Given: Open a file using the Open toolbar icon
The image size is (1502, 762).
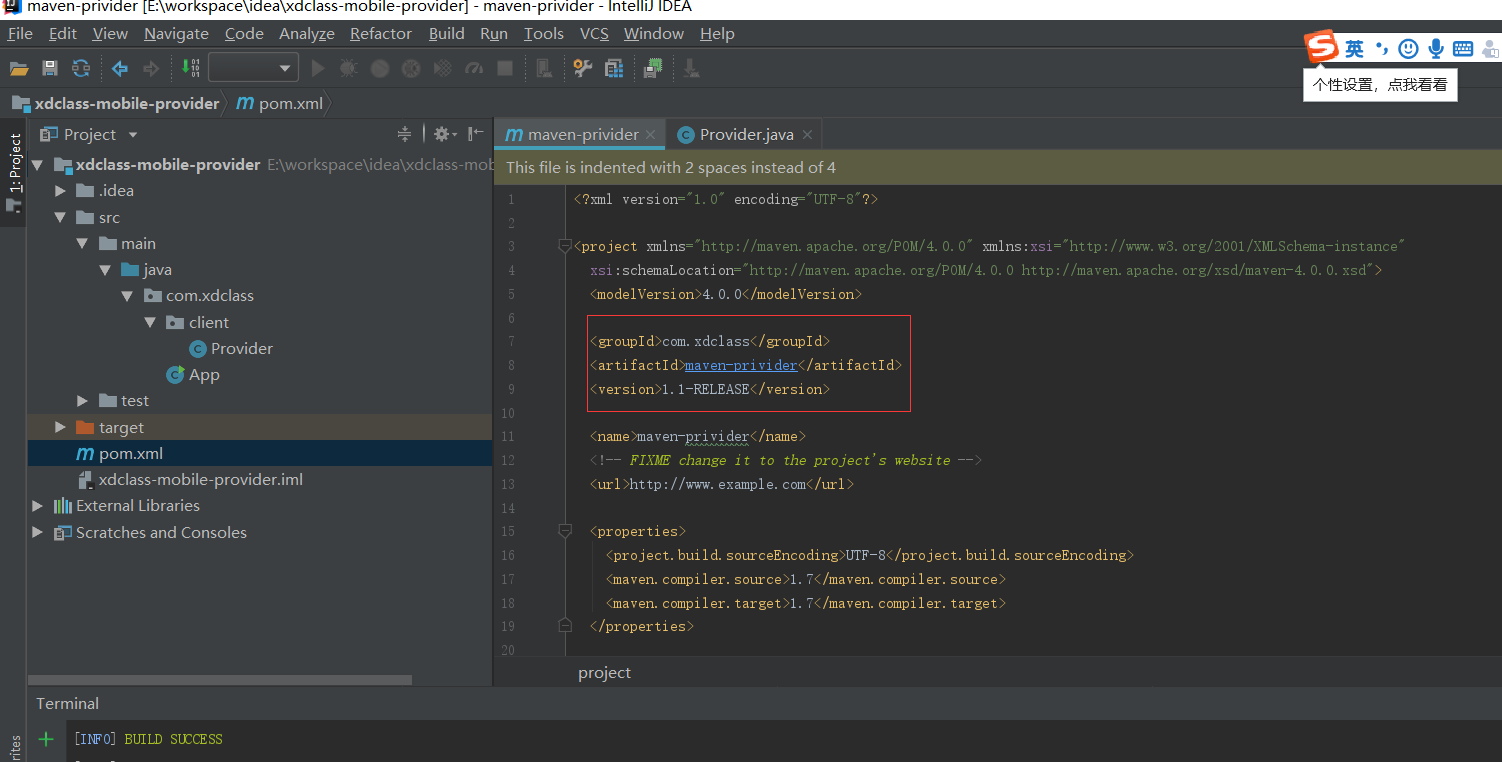Looking at the screenshot, I should click(x=20, y=67).
